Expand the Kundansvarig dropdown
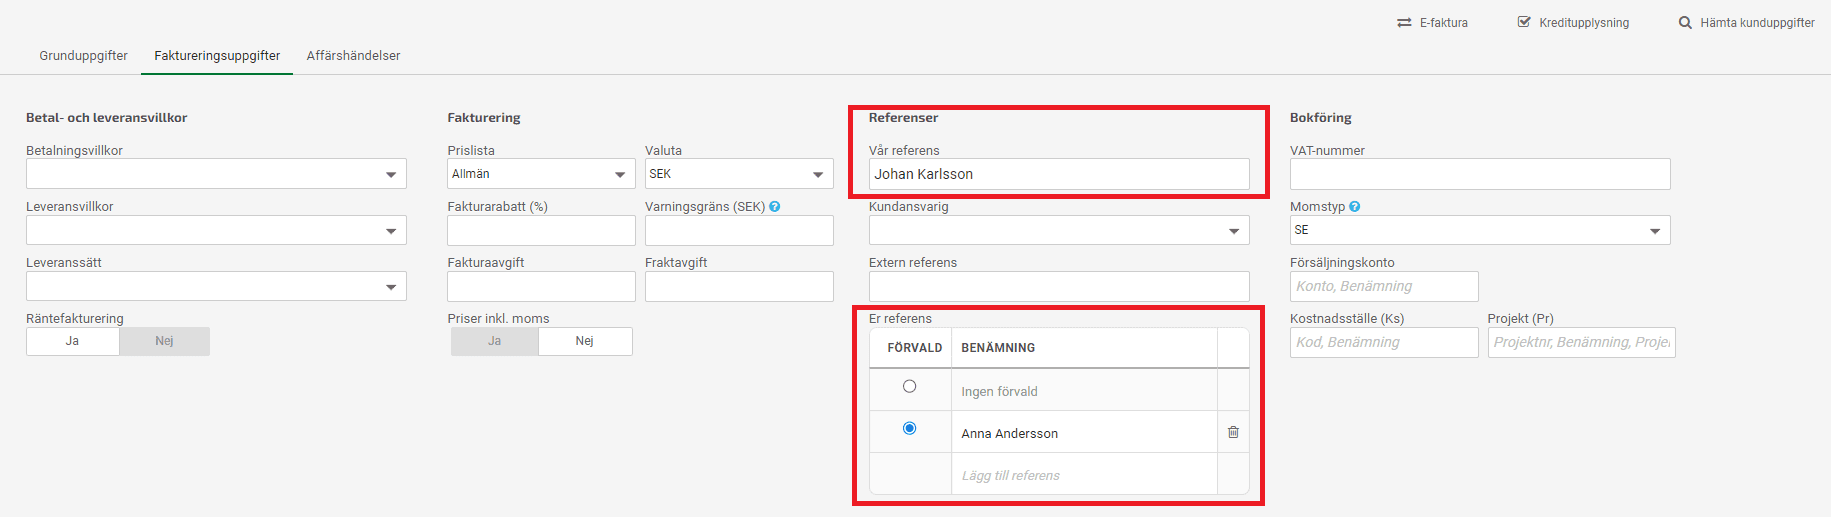The width and height of the screenshot is (1831, 517). pyautogui.click(x=1059, y=230)
